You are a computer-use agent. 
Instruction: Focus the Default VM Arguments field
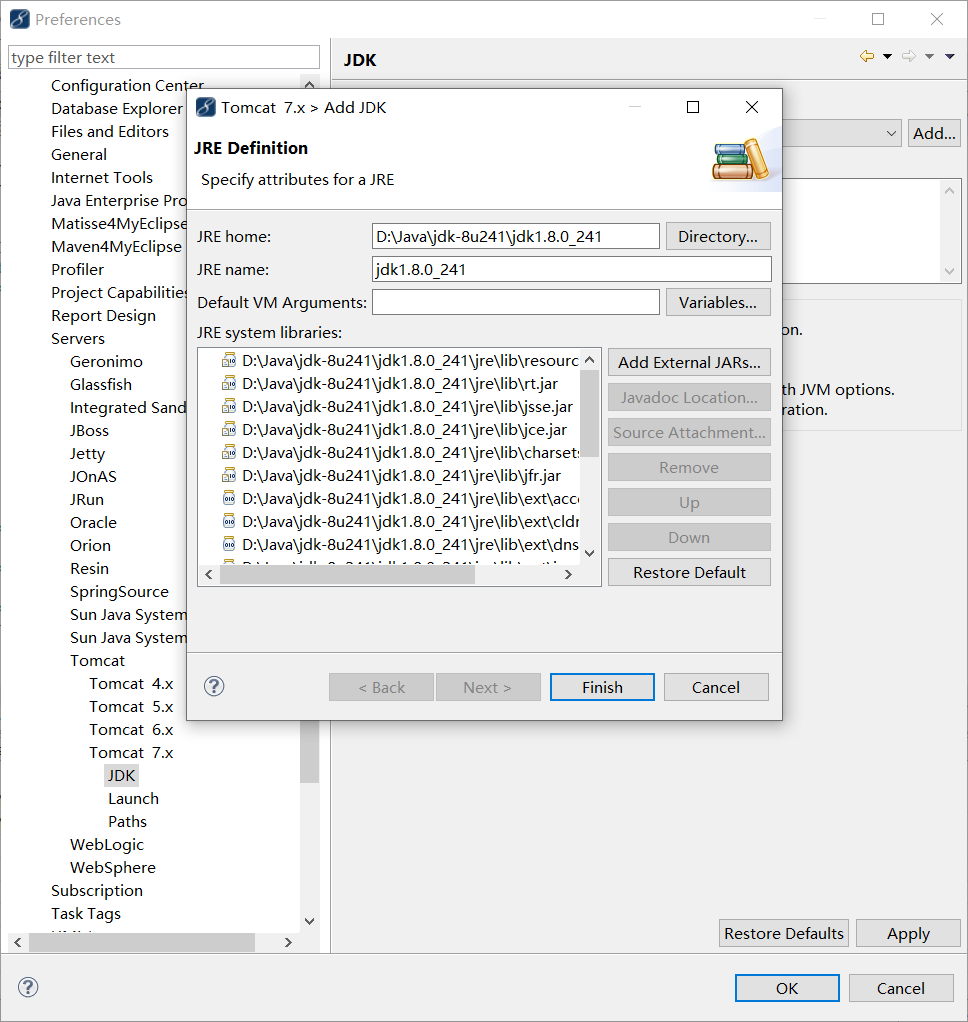tap(516, 302)
